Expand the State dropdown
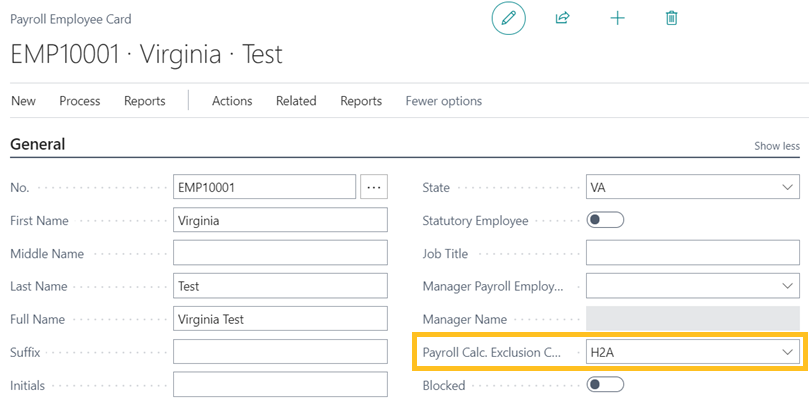The width and height of the screenshot is (809, 399). click(x=787, y=187)
